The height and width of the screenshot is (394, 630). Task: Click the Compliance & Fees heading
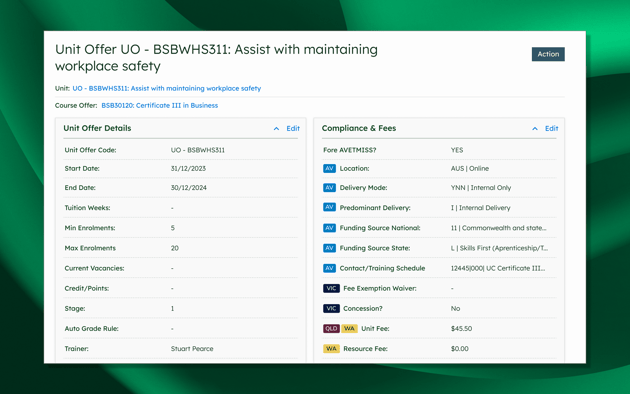(x=359, y=128)
